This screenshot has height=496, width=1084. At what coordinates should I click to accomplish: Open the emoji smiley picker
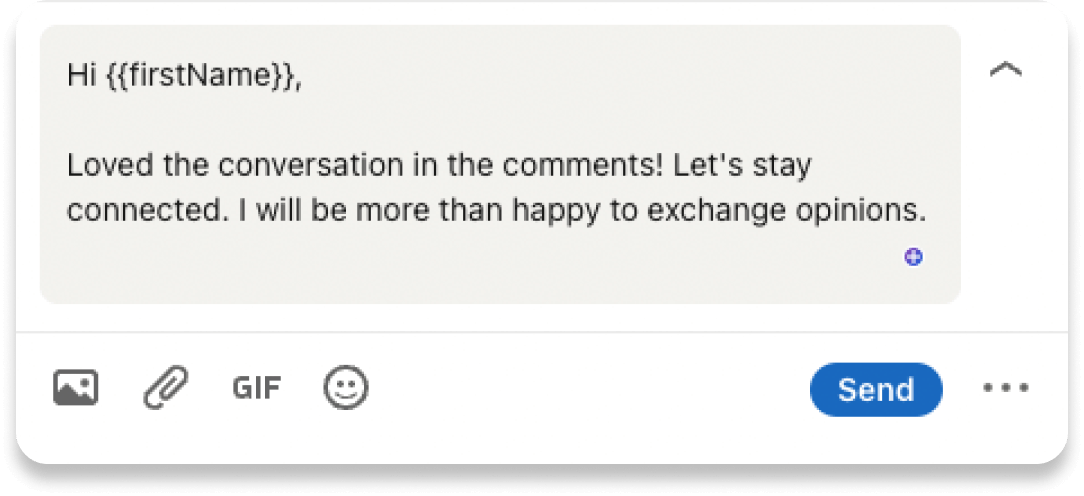[346, 388]
